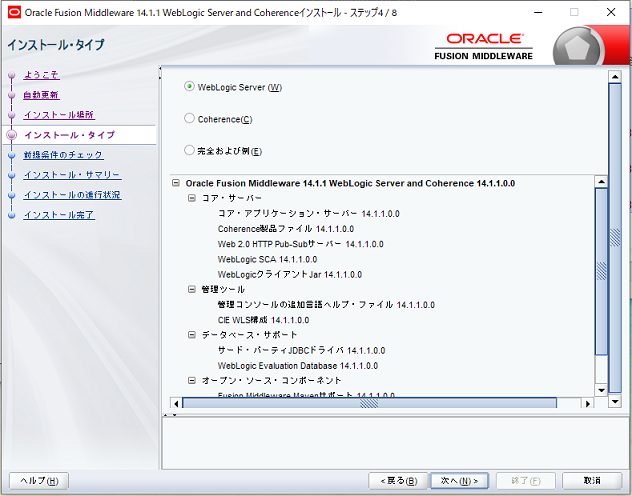The image size is (632, 496).
Task: Collapse the データベース・サポート node
Action: click(x=192, y=335)
